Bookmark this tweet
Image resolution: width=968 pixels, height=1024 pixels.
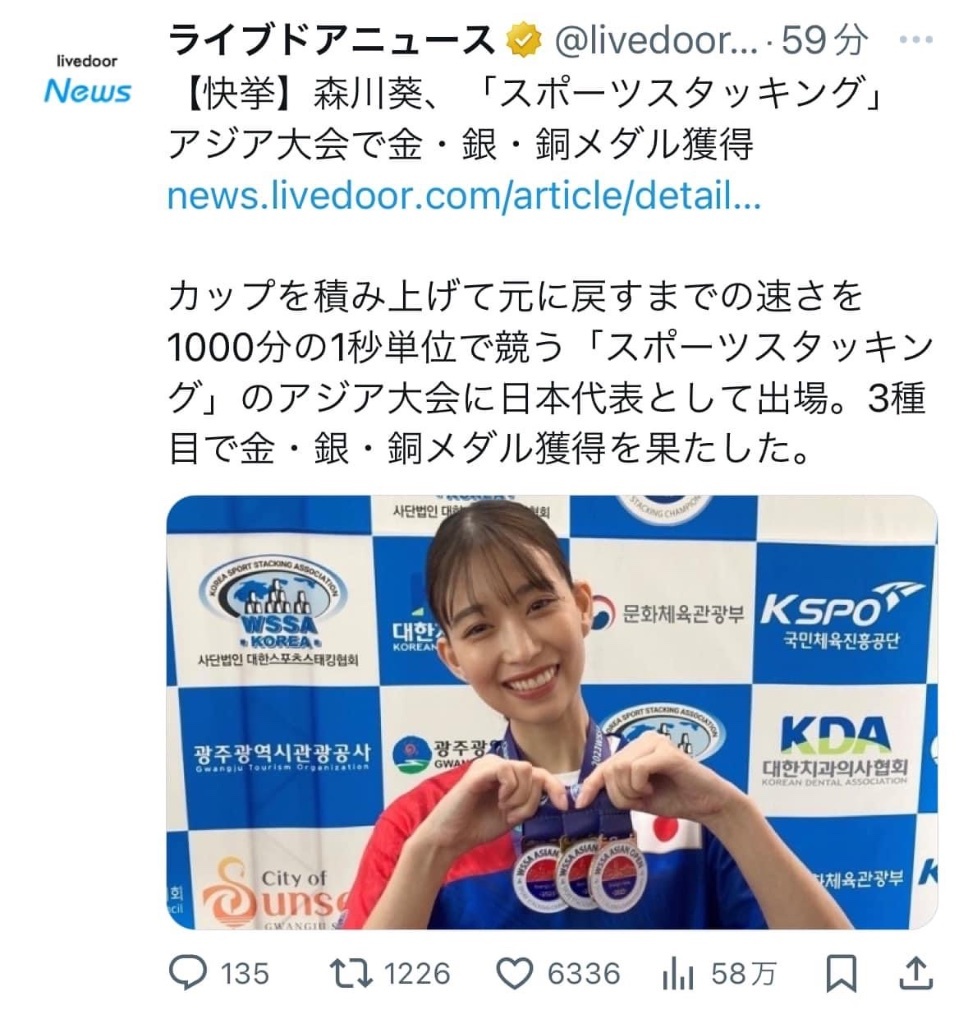[841, 974]
